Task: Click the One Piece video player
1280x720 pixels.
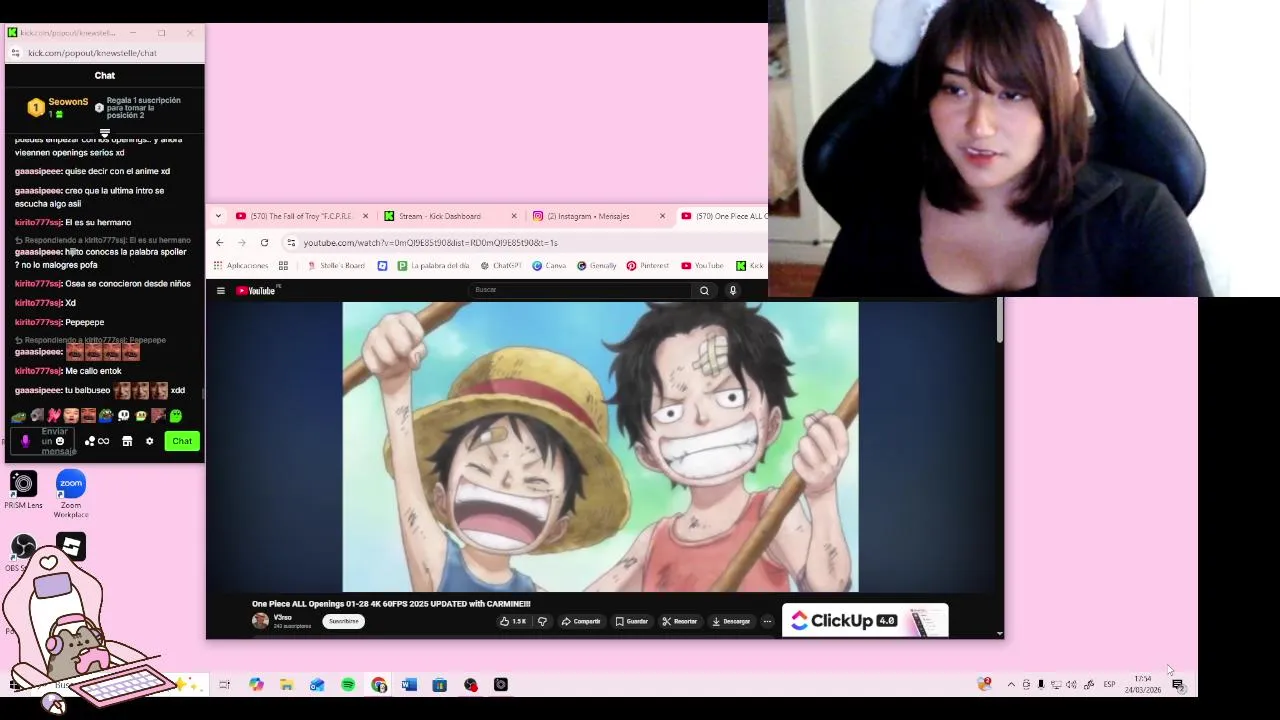Action: tap(600, 447)
